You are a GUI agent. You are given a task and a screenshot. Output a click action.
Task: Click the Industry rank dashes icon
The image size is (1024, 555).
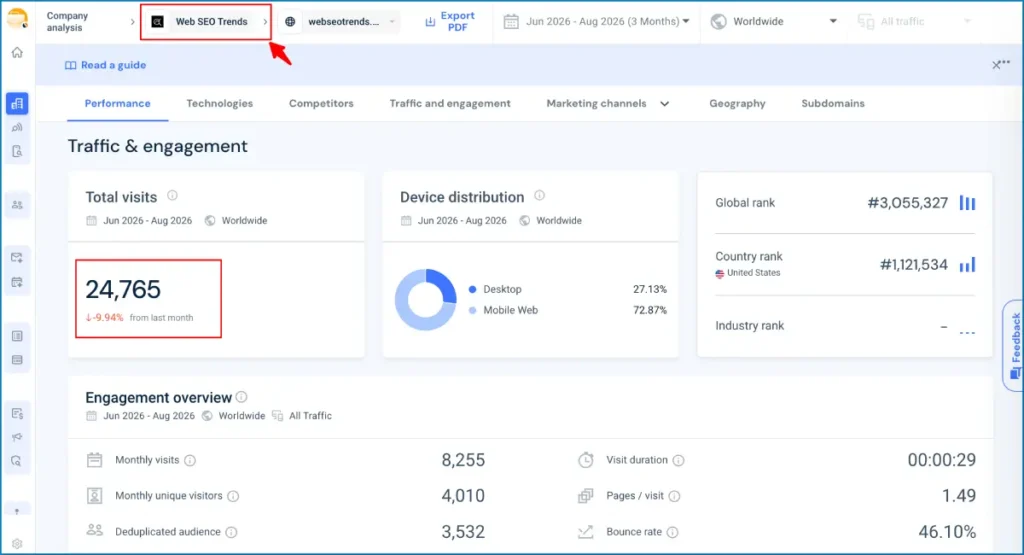[x=967, y=332]
